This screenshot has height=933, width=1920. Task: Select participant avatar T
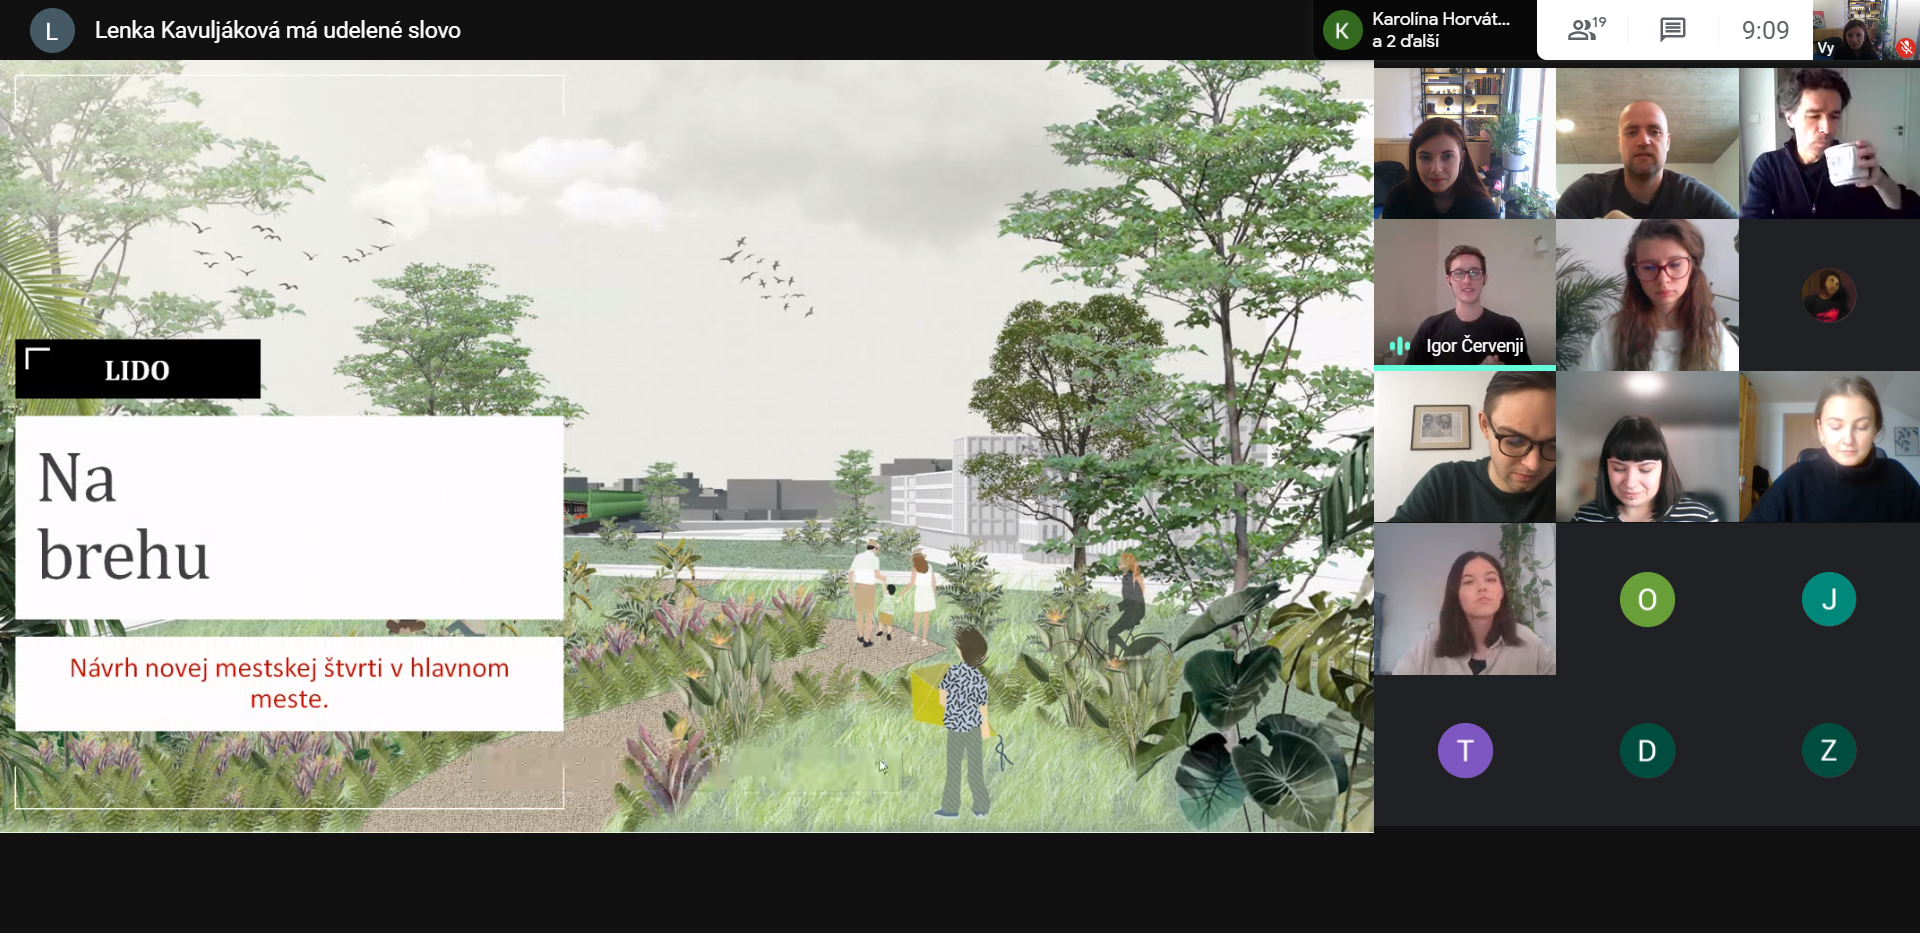[x=1465, y=750]
